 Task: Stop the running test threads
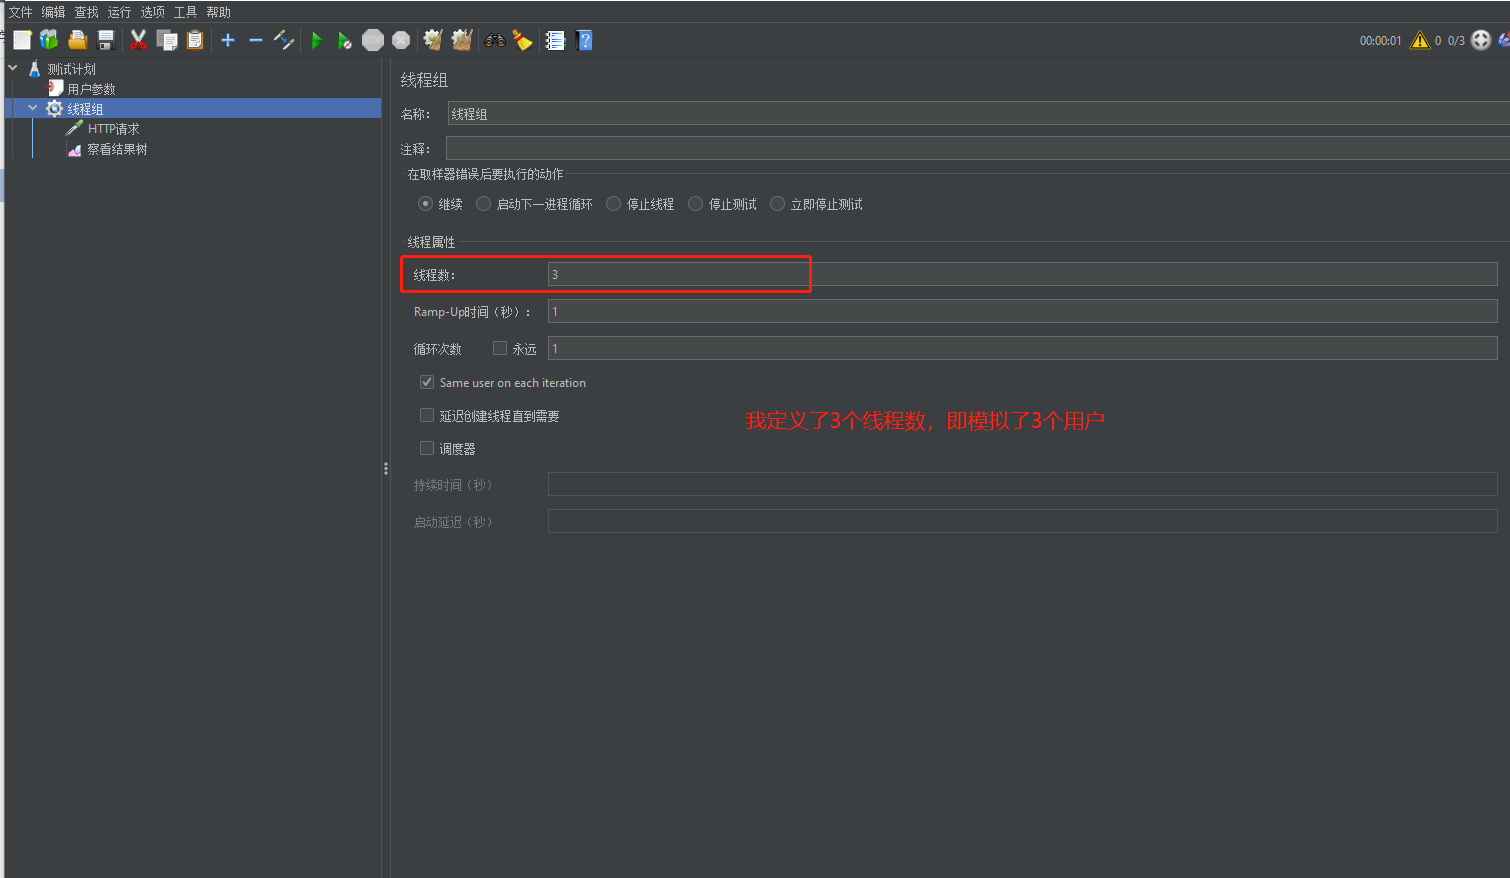pos(373,40)
